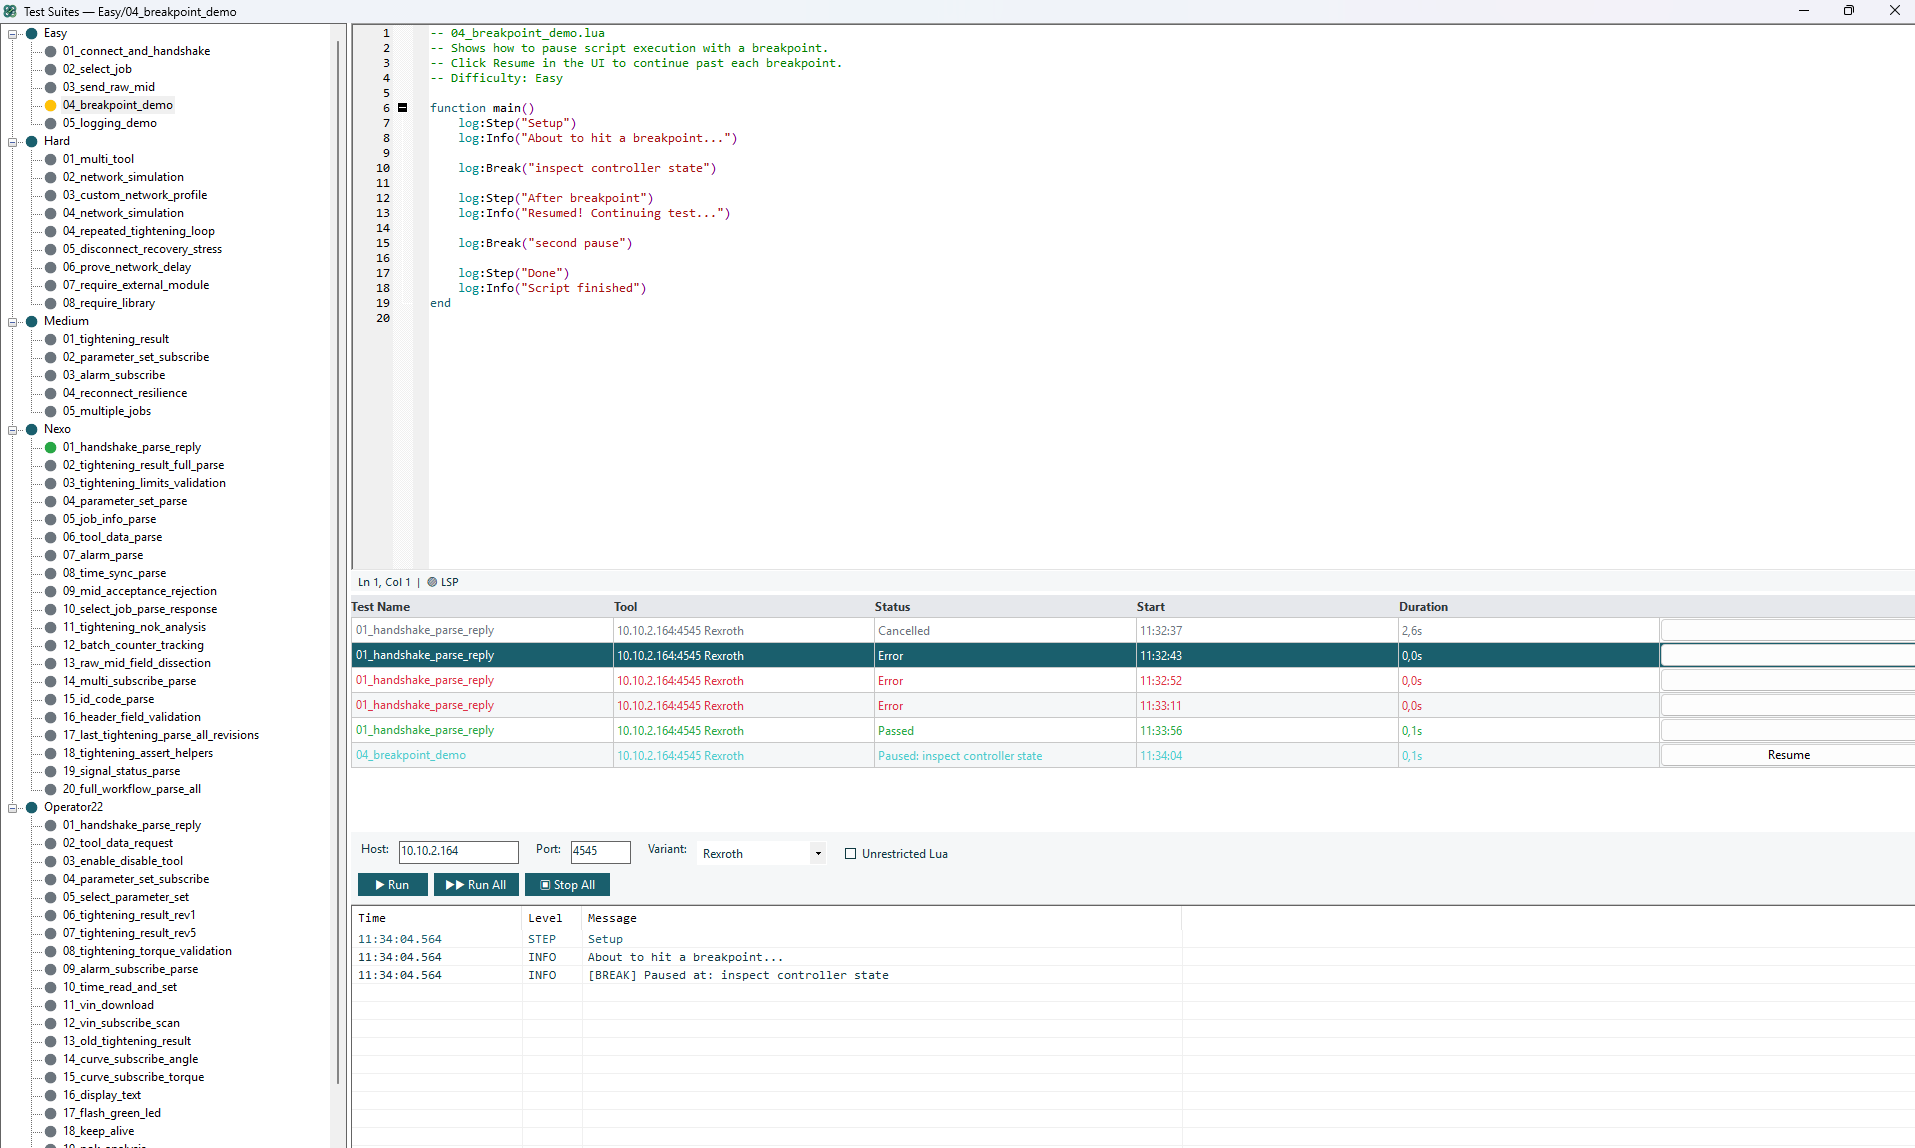The width and height of the screenshot is (1915, 1148).
Task: Select 02_select_job in Easy suite
Action: 97,69
